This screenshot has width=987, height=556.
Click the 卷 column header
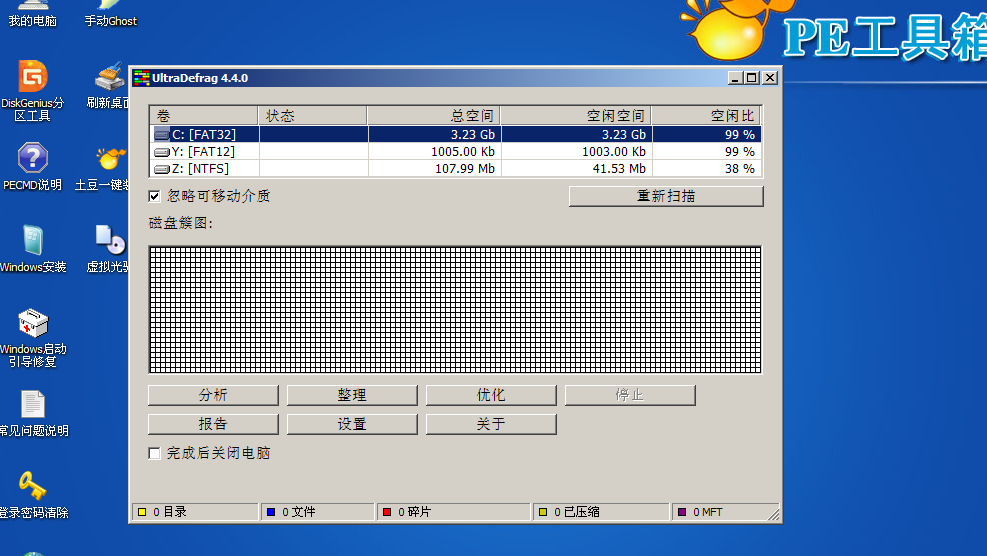203,116
